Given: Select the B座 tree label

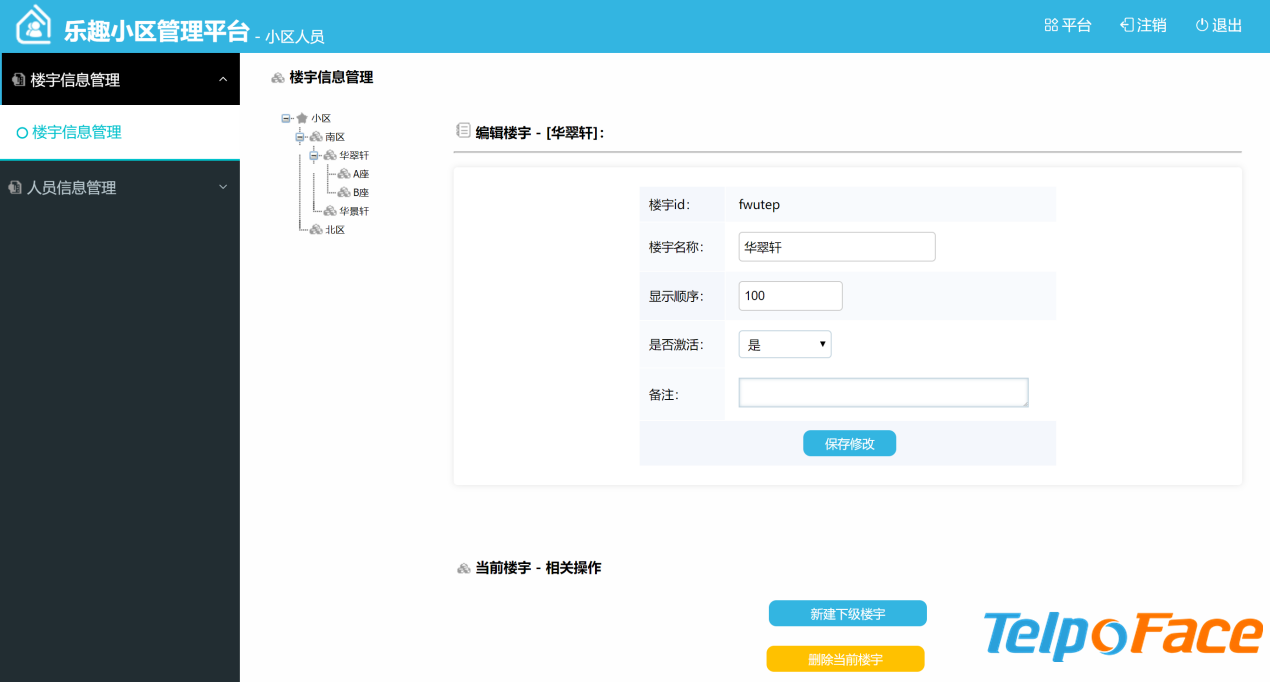Looking at the screenshot, I should 361,192.
